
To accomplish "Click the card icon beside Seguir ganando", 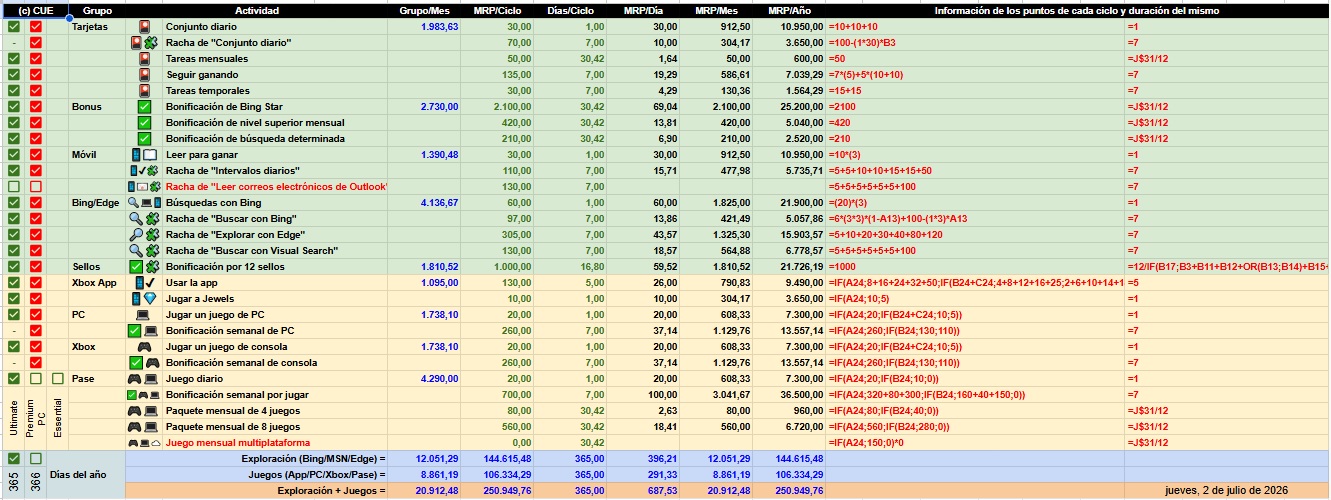I will pos(144,75).
